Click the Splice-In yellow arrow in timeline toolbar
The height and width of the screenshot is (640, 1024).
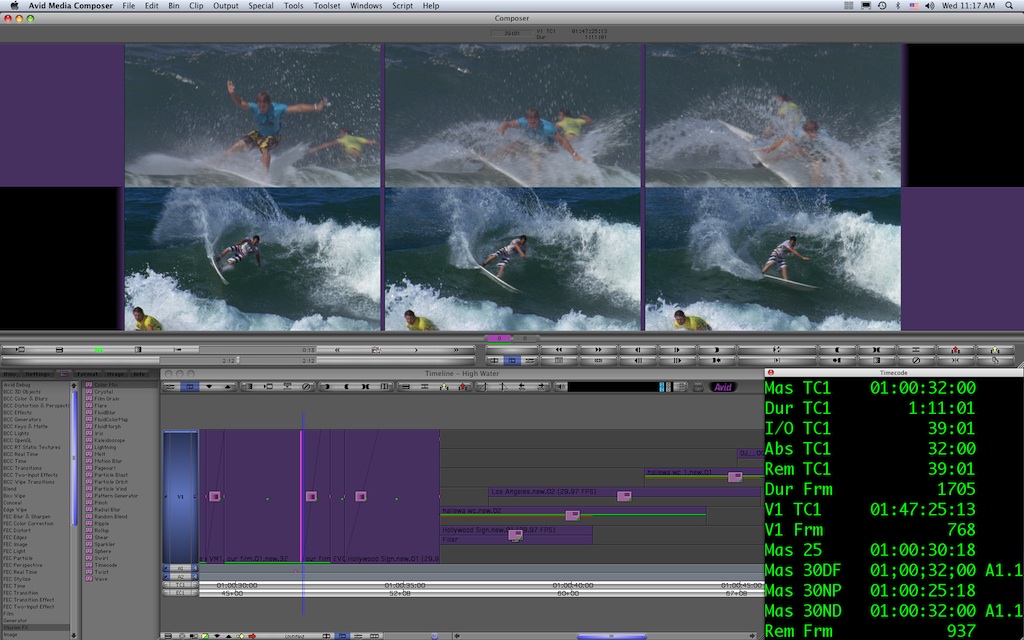pos(444,387)
